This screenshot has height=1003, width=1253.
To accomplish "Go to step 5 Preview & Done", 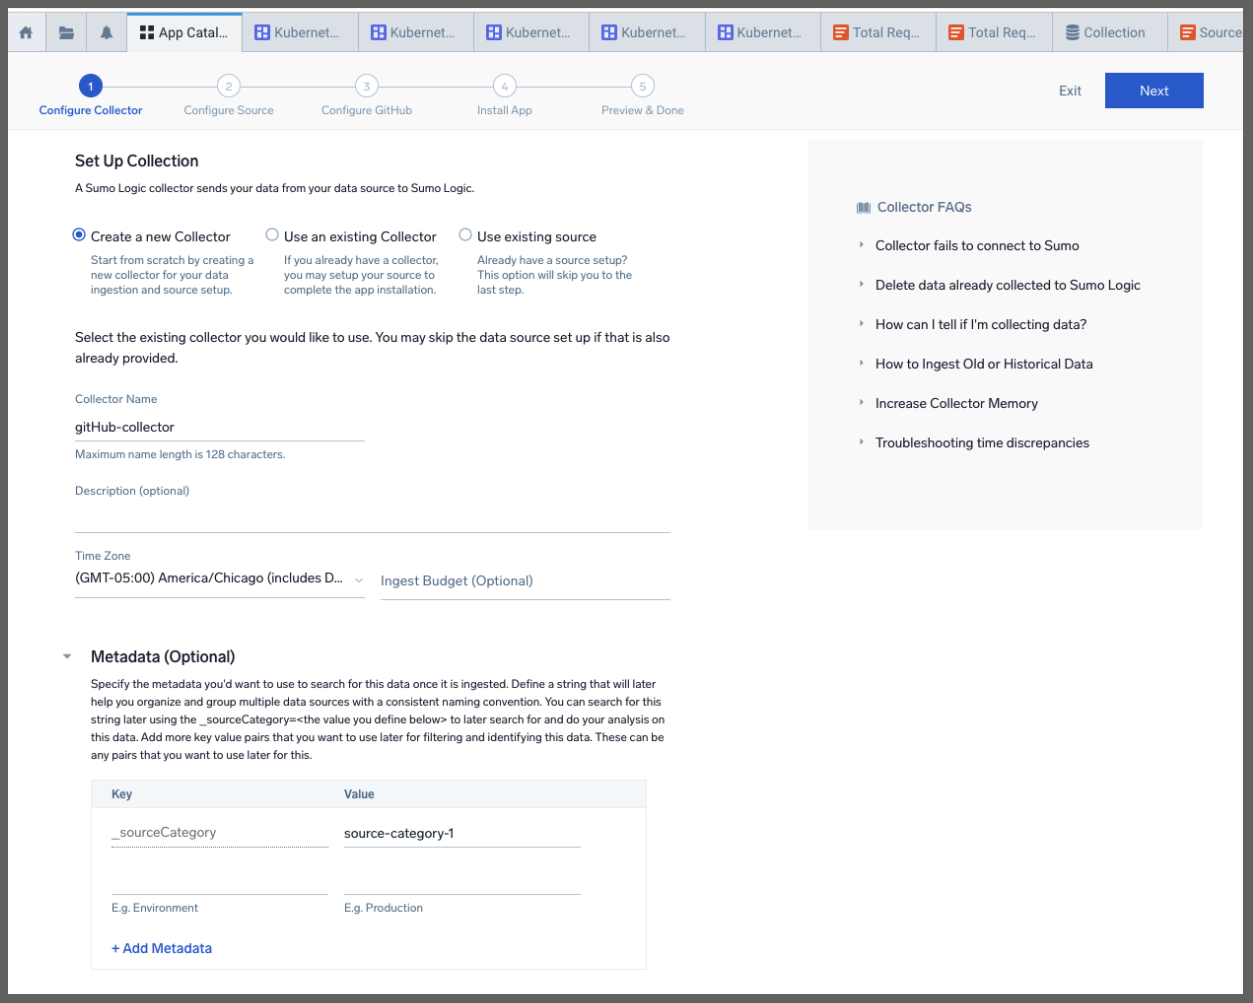I will click(642, 96).
